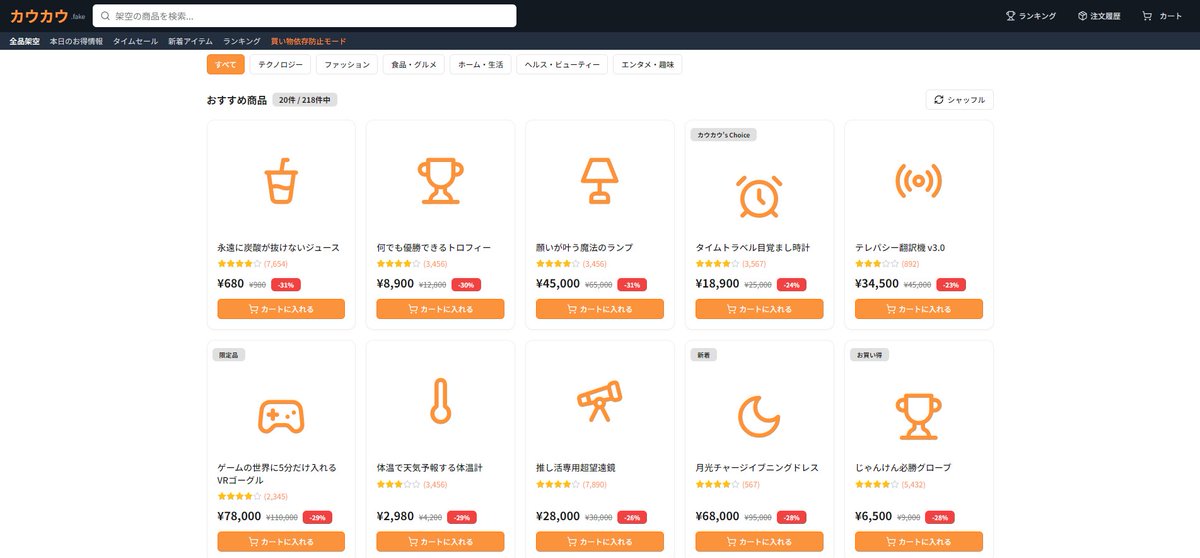Image resolution: width=1200 pixels, height=558 pixels.
Task: Open the 永遠に炭酸が抜けないジュース title
Action: tap(278, 247)
